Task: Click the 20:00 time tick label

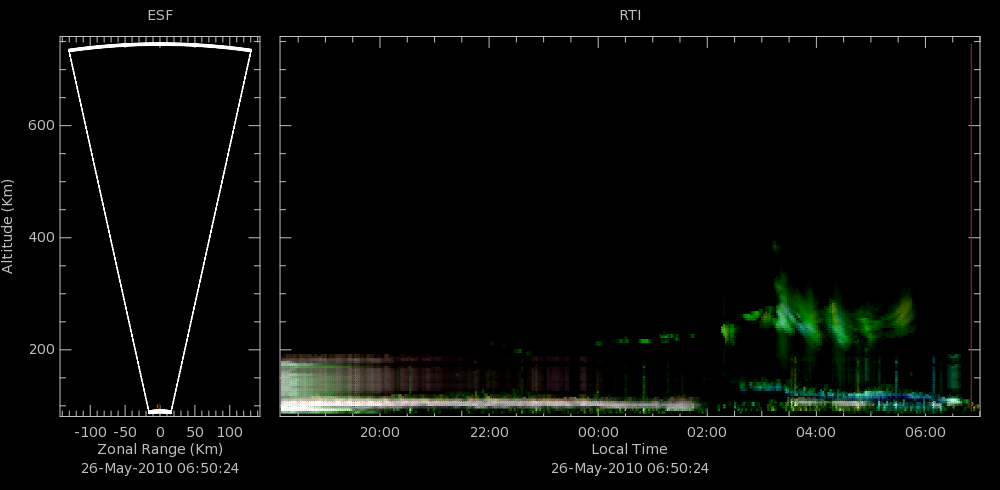Action: point(379,433)
